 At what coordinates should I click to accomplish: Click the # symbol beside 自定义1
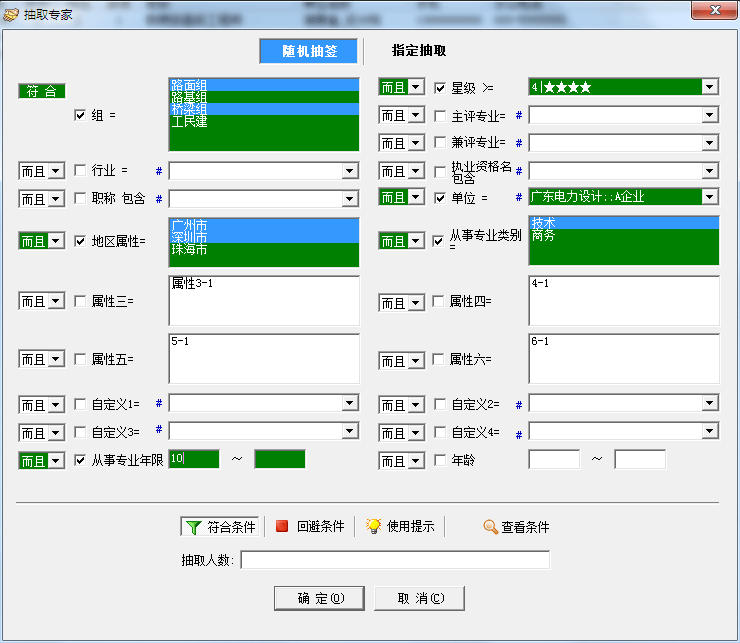[158, 405]
